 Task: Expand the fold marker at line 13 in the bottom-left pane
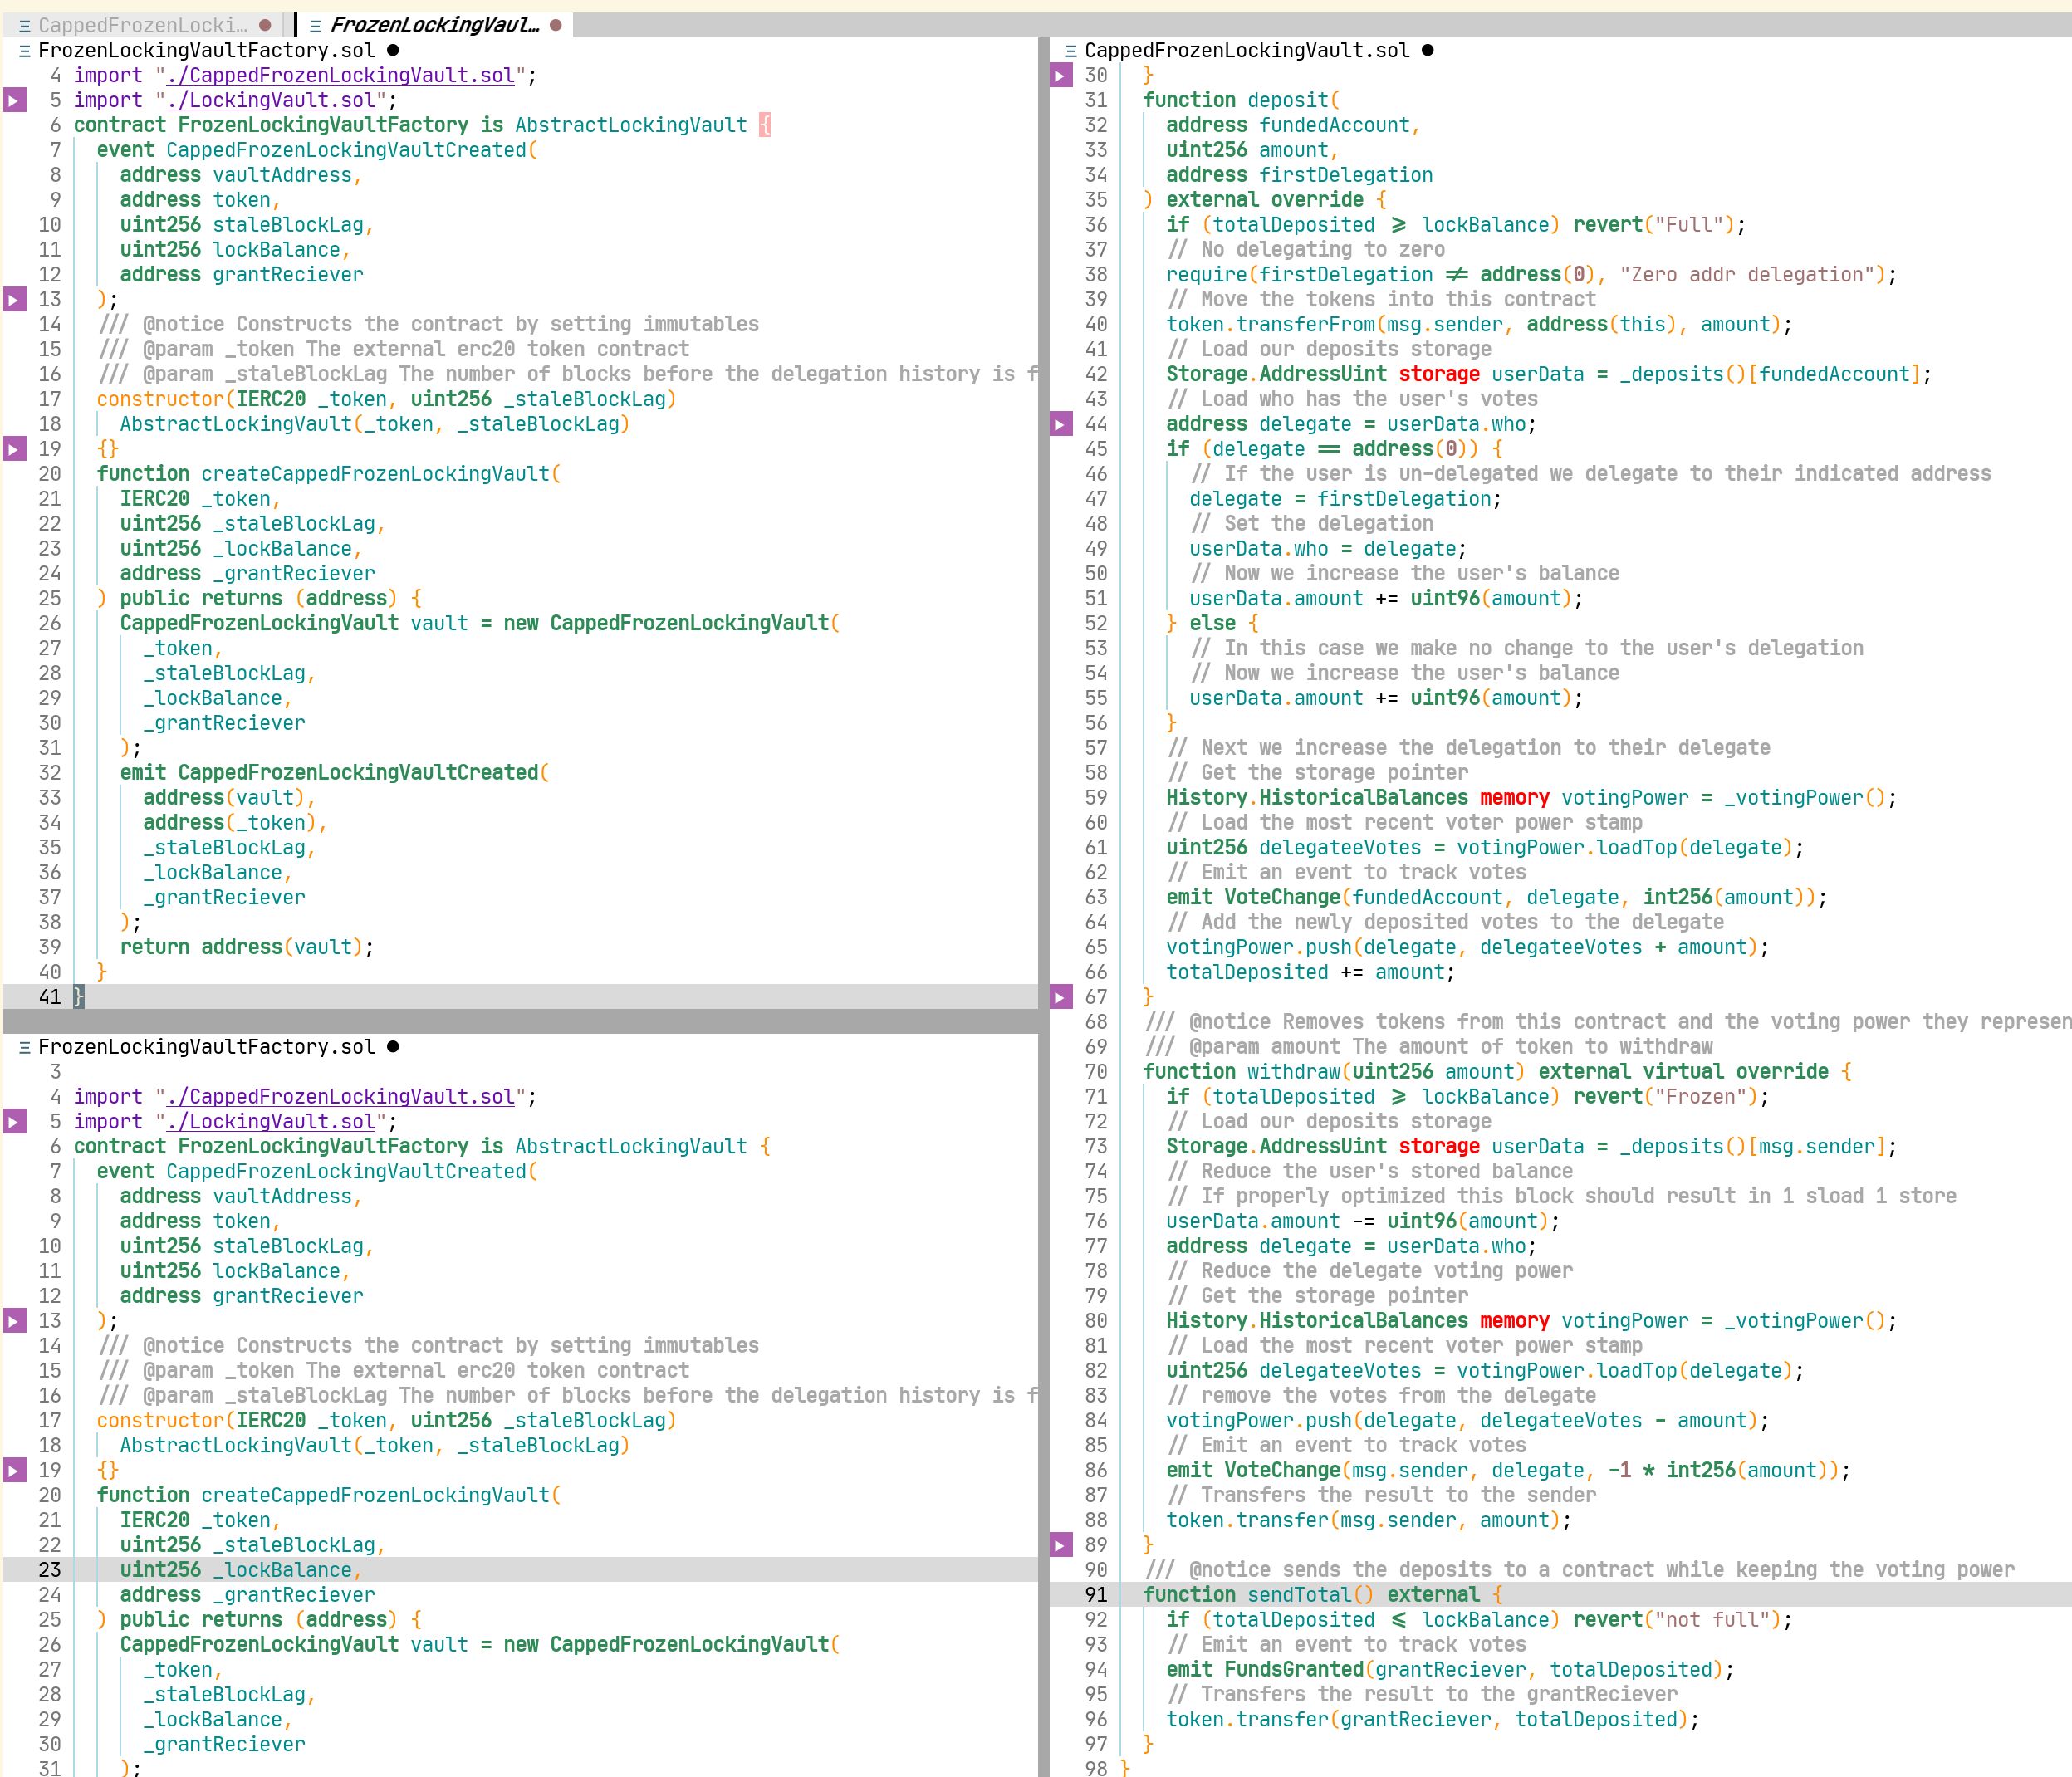coord(14,1321)
